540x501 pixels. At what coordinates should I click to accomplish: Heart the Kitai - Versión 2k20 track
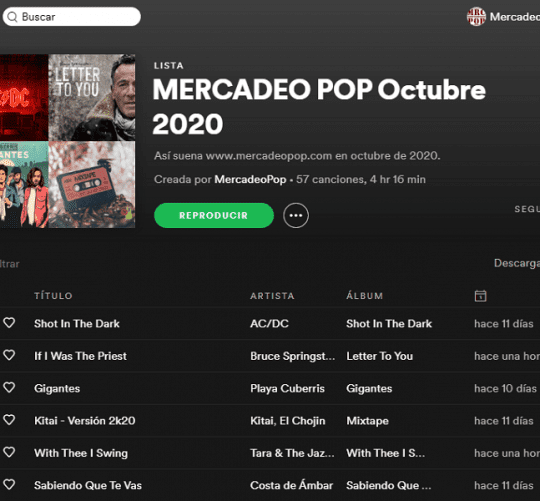[9, 420]
